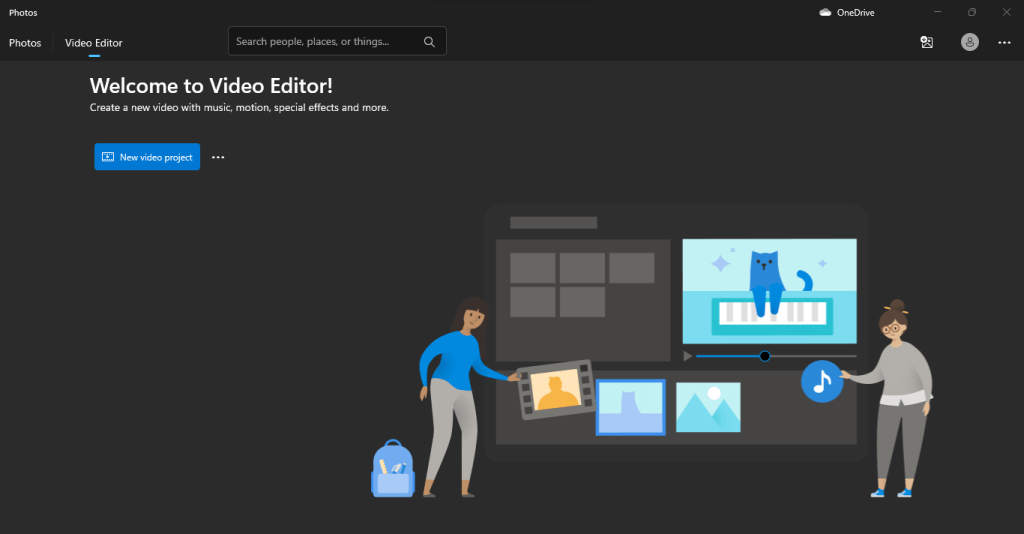Open the import photos icon

926,42
